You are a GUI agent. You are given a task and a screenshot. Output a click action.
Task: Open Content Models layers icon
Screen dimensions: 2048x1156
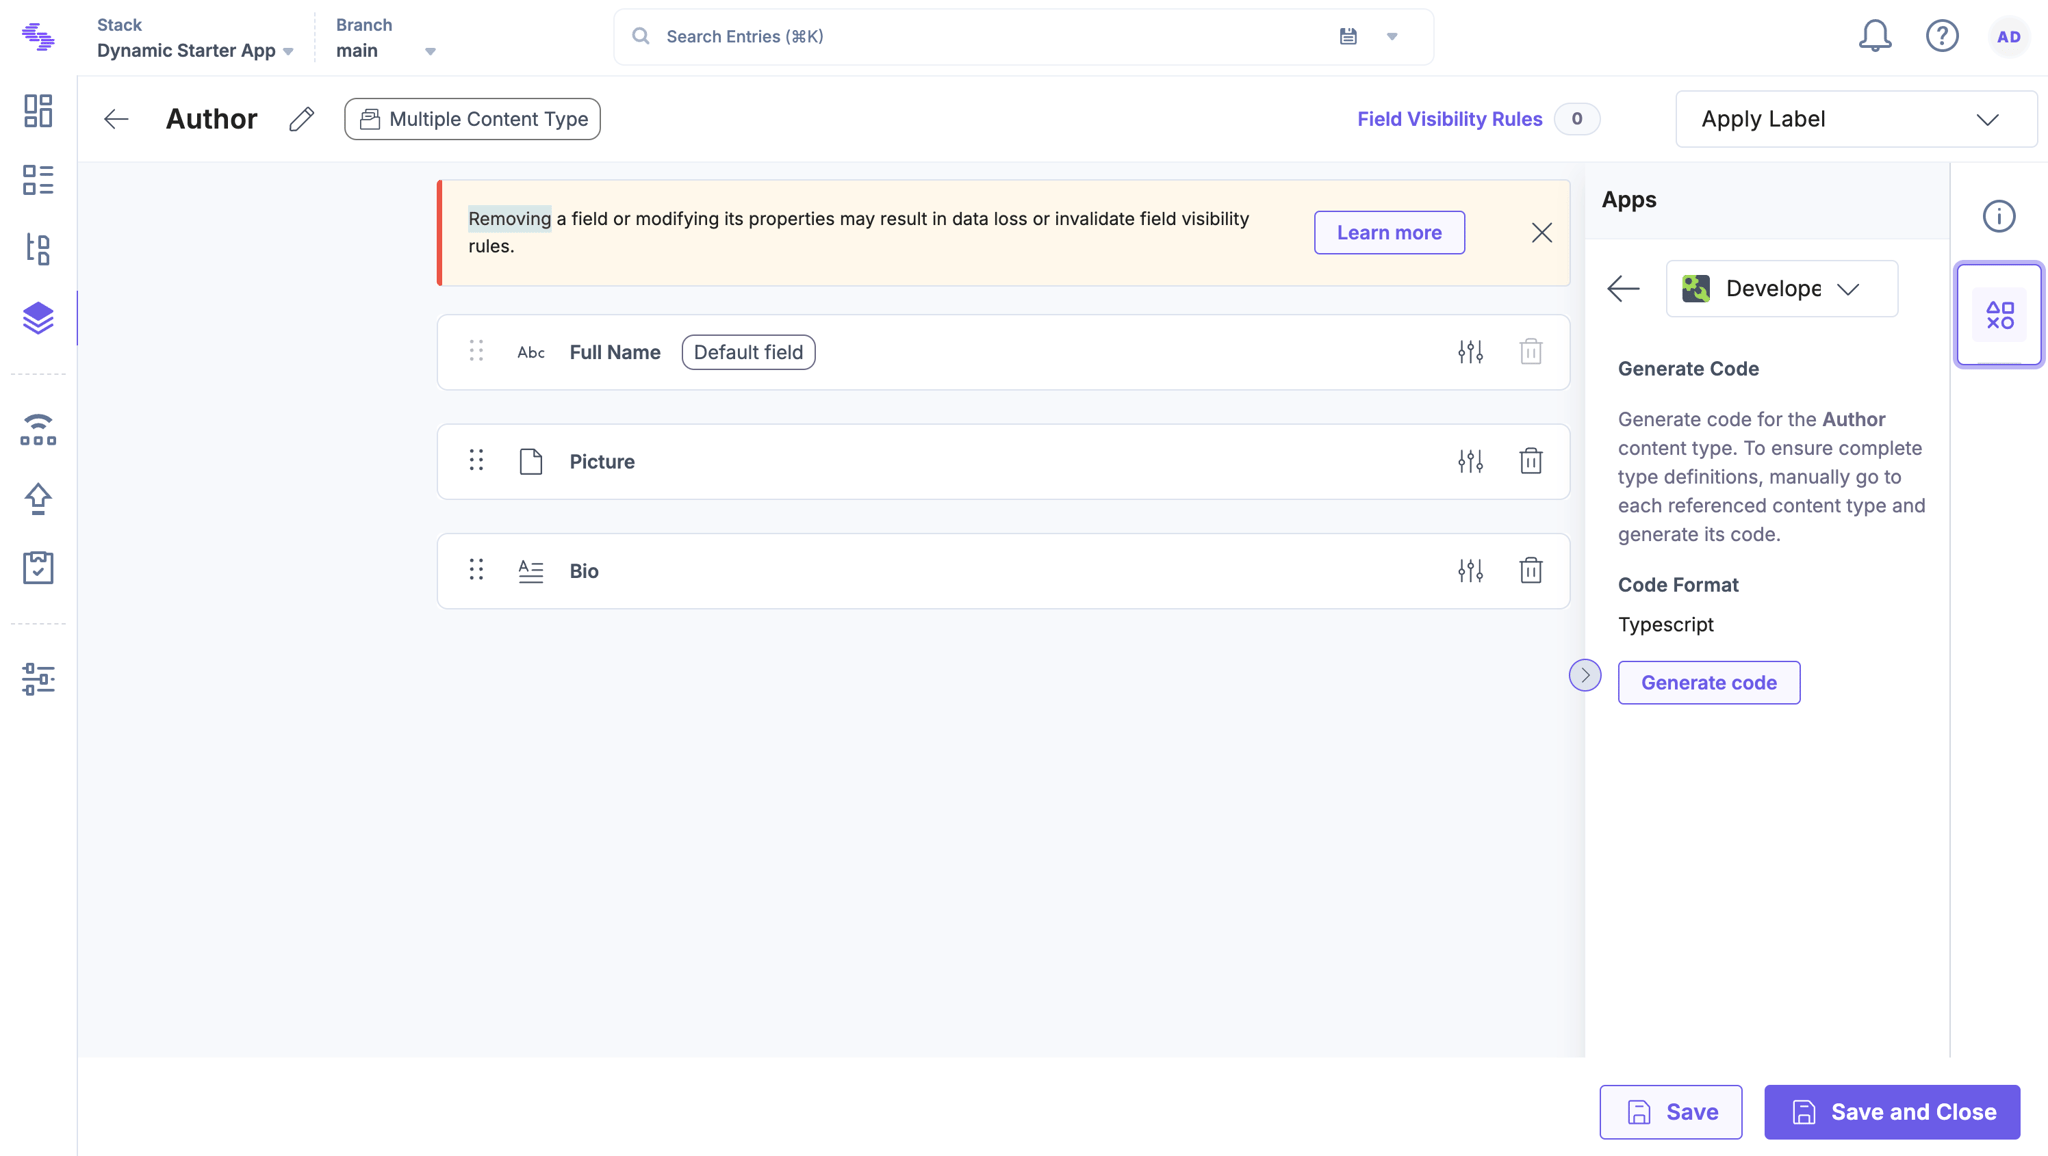(x=38, y=318)
